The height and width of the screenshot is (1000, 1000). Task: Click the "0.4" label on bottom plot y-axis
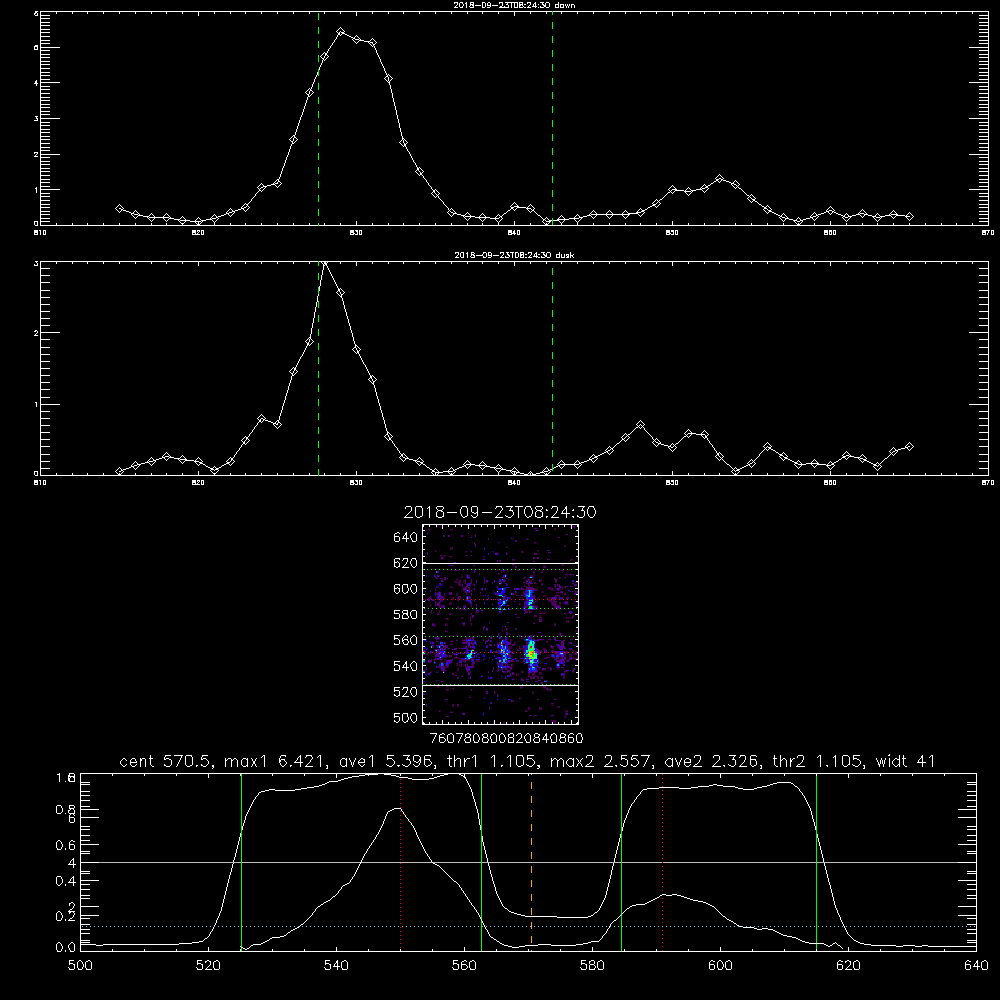tap(66, 881)
